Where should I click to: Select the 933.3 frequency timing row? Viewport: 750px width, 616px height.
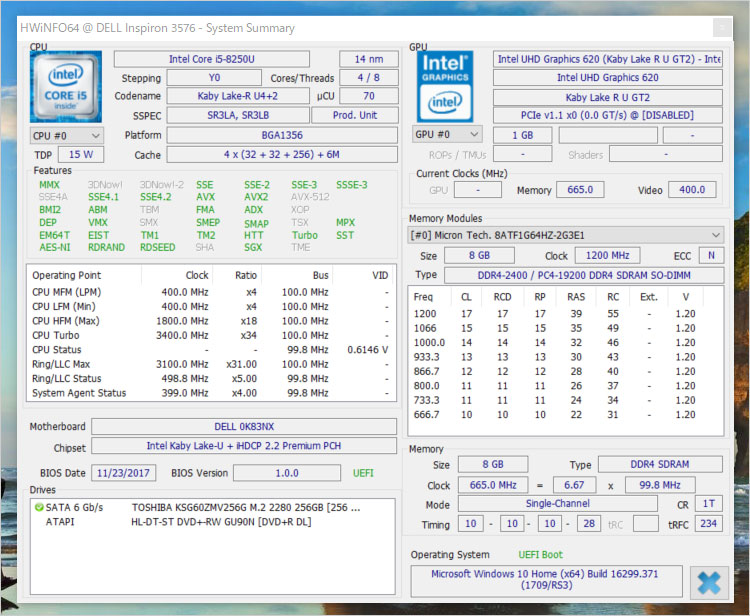pos(565,357)
